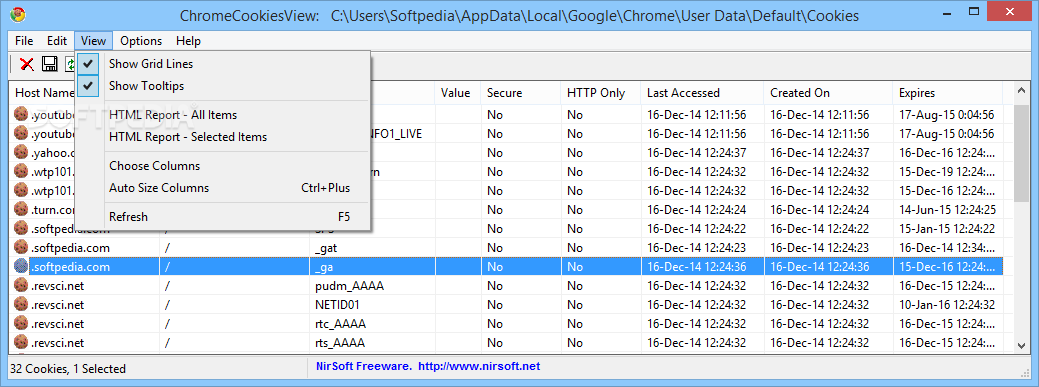The width and height of the screenshot is (1039, 387).
Task: Click the cookie icon of the NETID01 row
Action: (22, 305)
